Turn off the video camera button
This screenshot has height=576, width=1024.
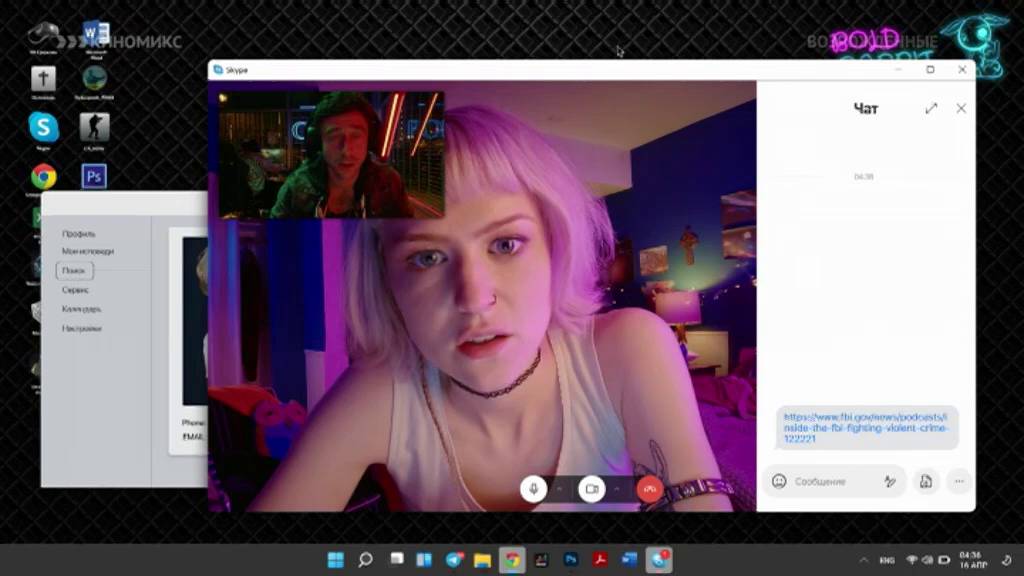(592, 488)
